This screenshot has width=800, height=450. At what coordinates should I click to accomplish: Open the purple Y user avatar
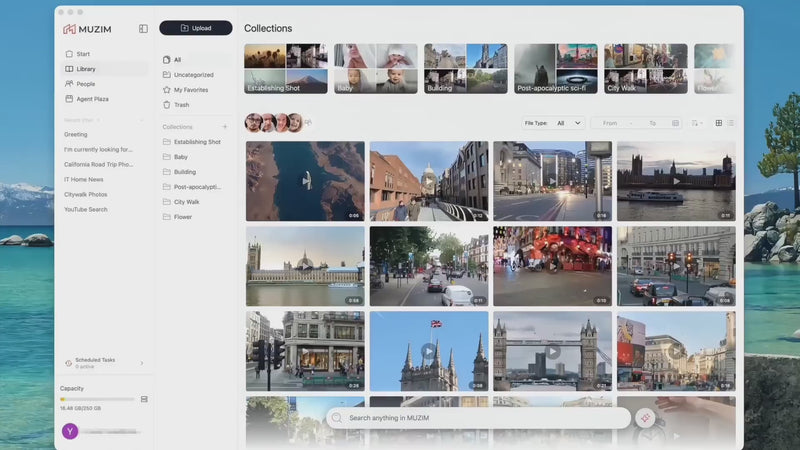pos(70,431)
